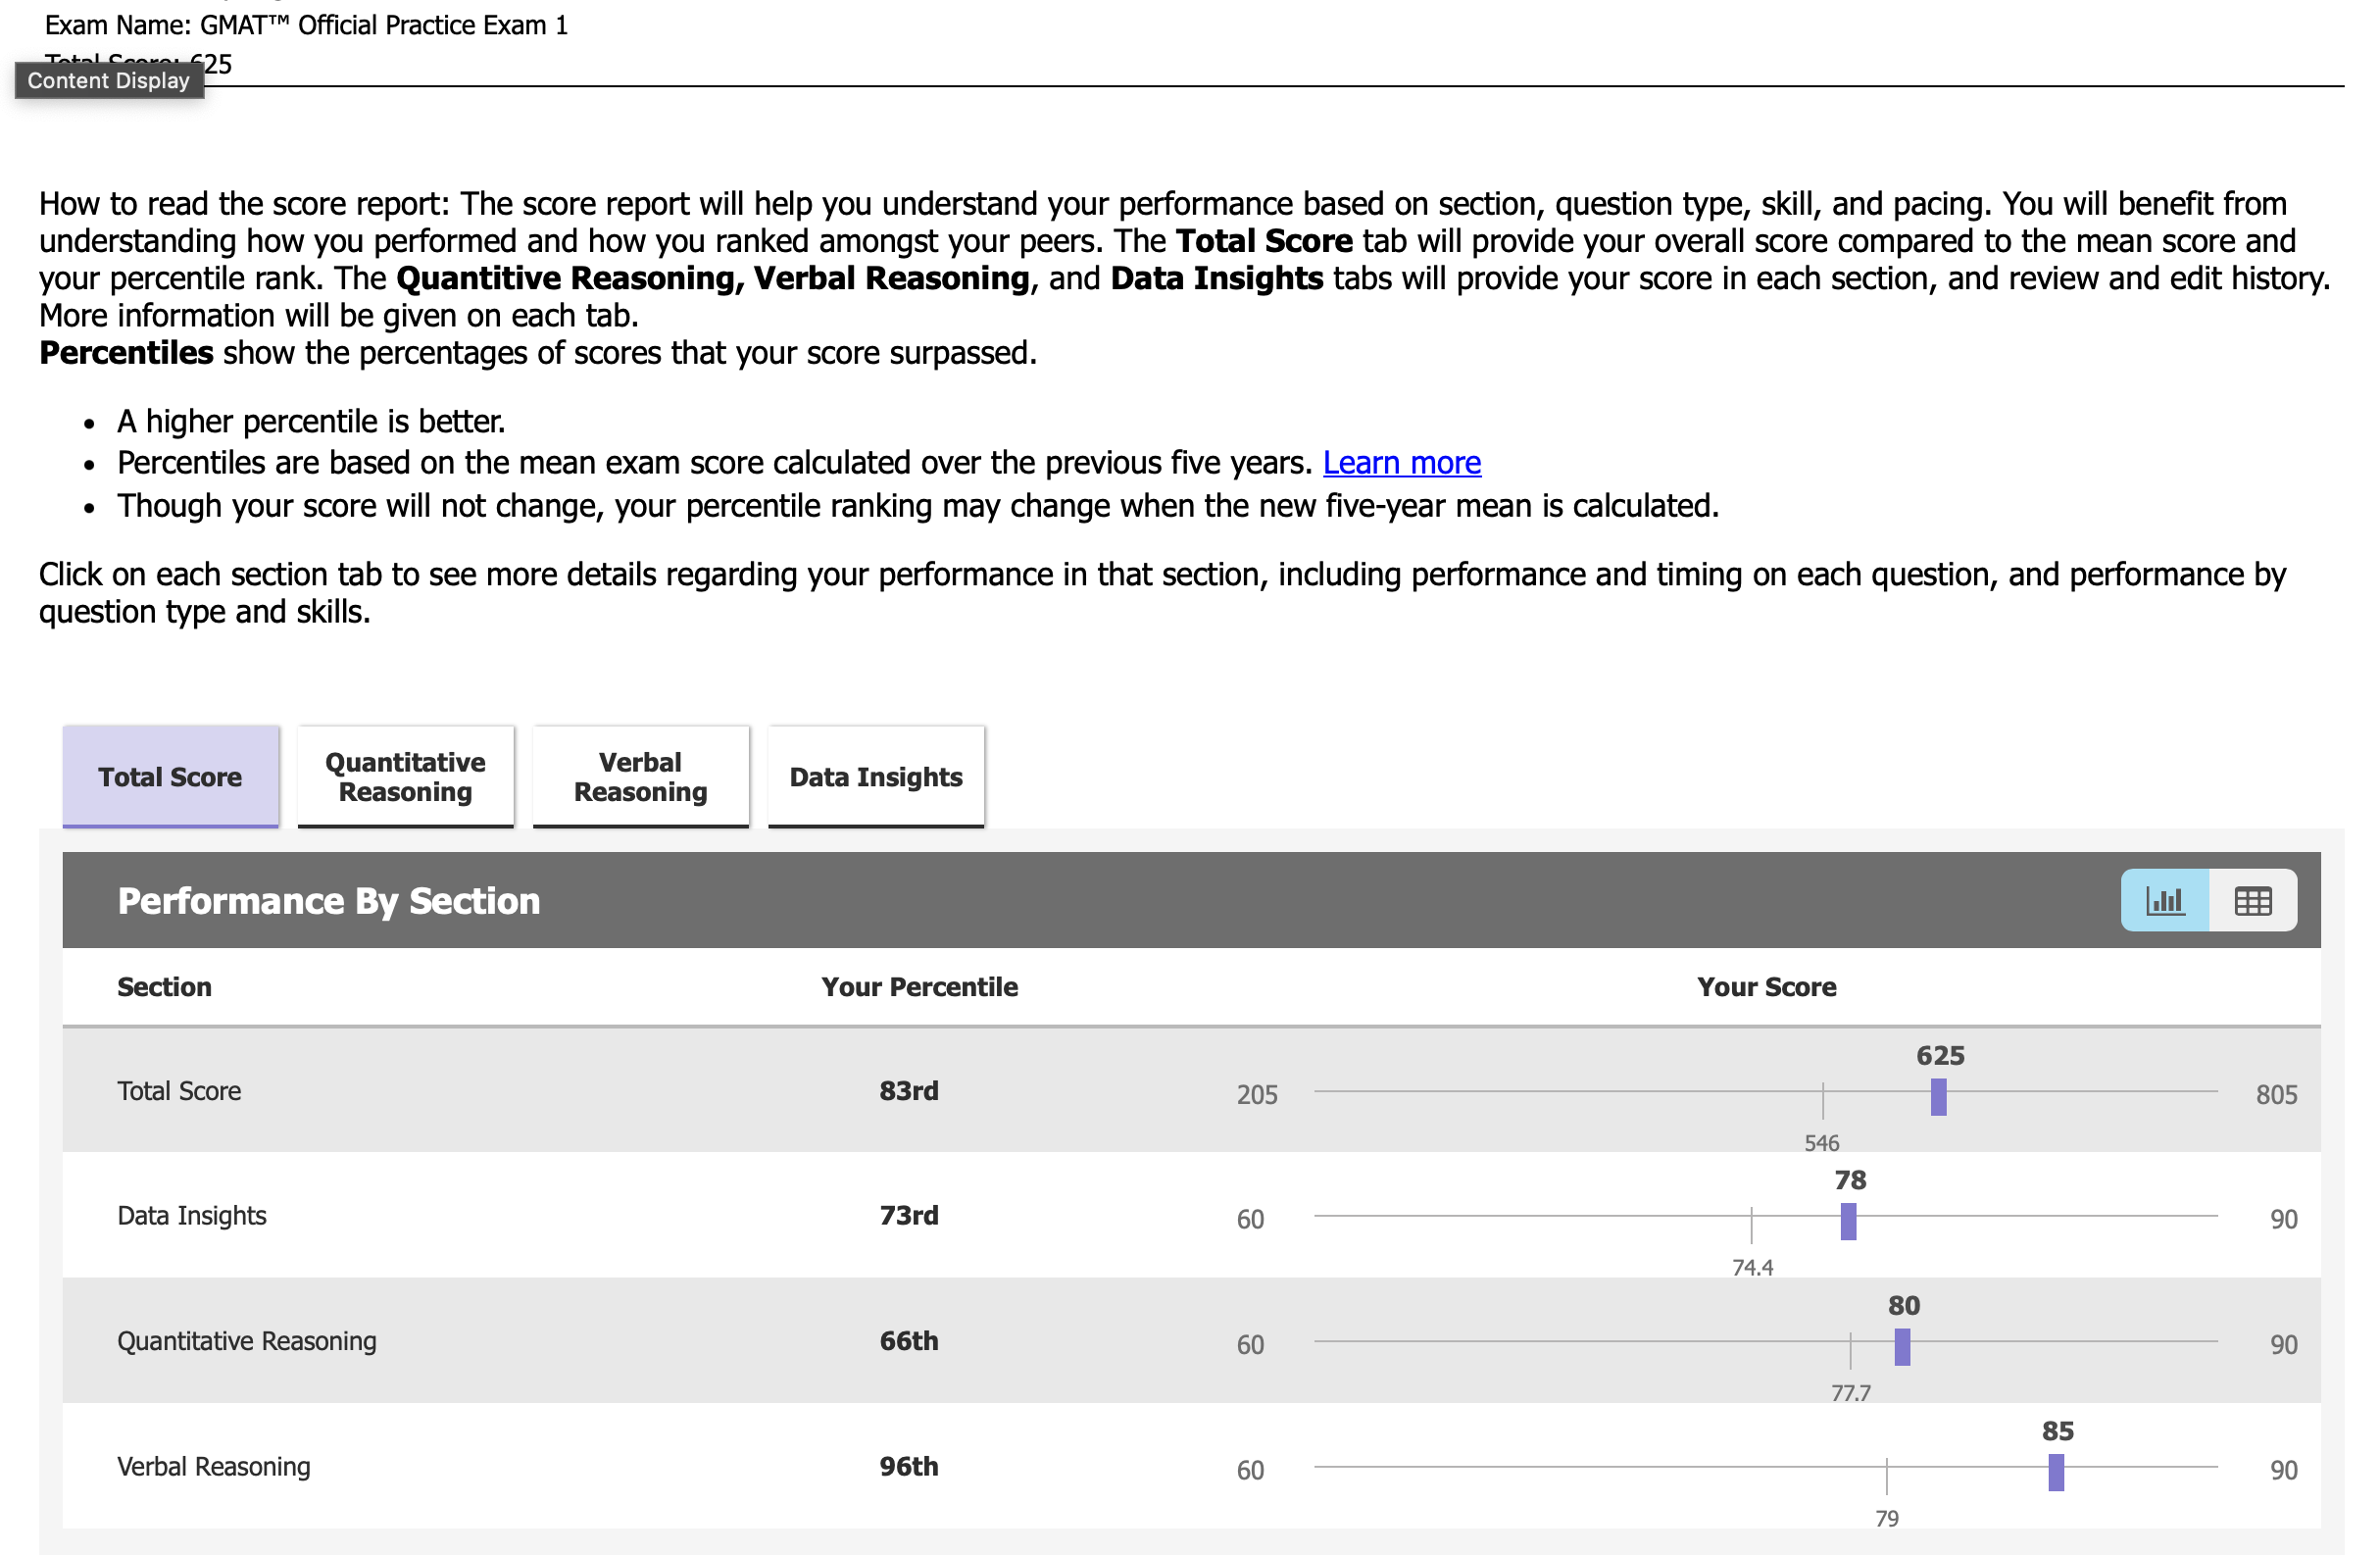Image resolution: width=2380 pixels, height=1555 pixels.
Task: Click the Your Percentile column header
Action: tap(920, 987)
